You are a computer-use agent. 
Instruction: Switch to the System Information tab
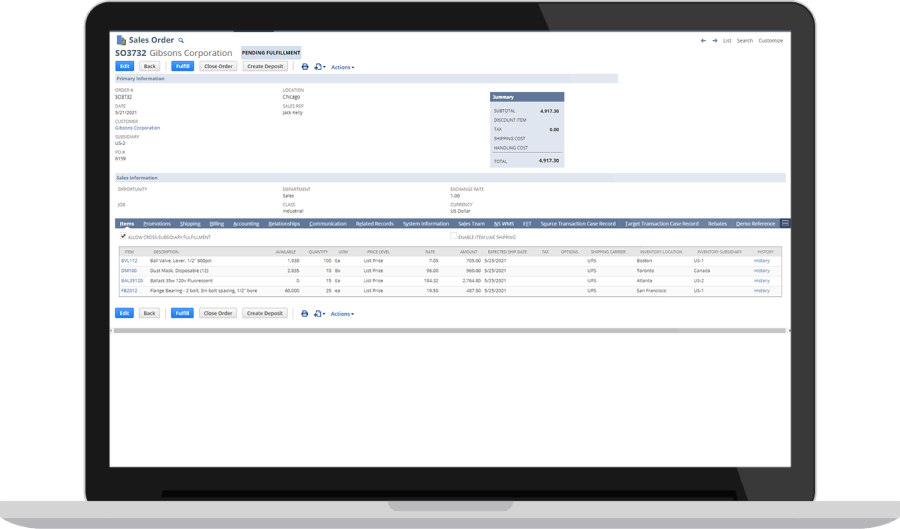point(425,224)
